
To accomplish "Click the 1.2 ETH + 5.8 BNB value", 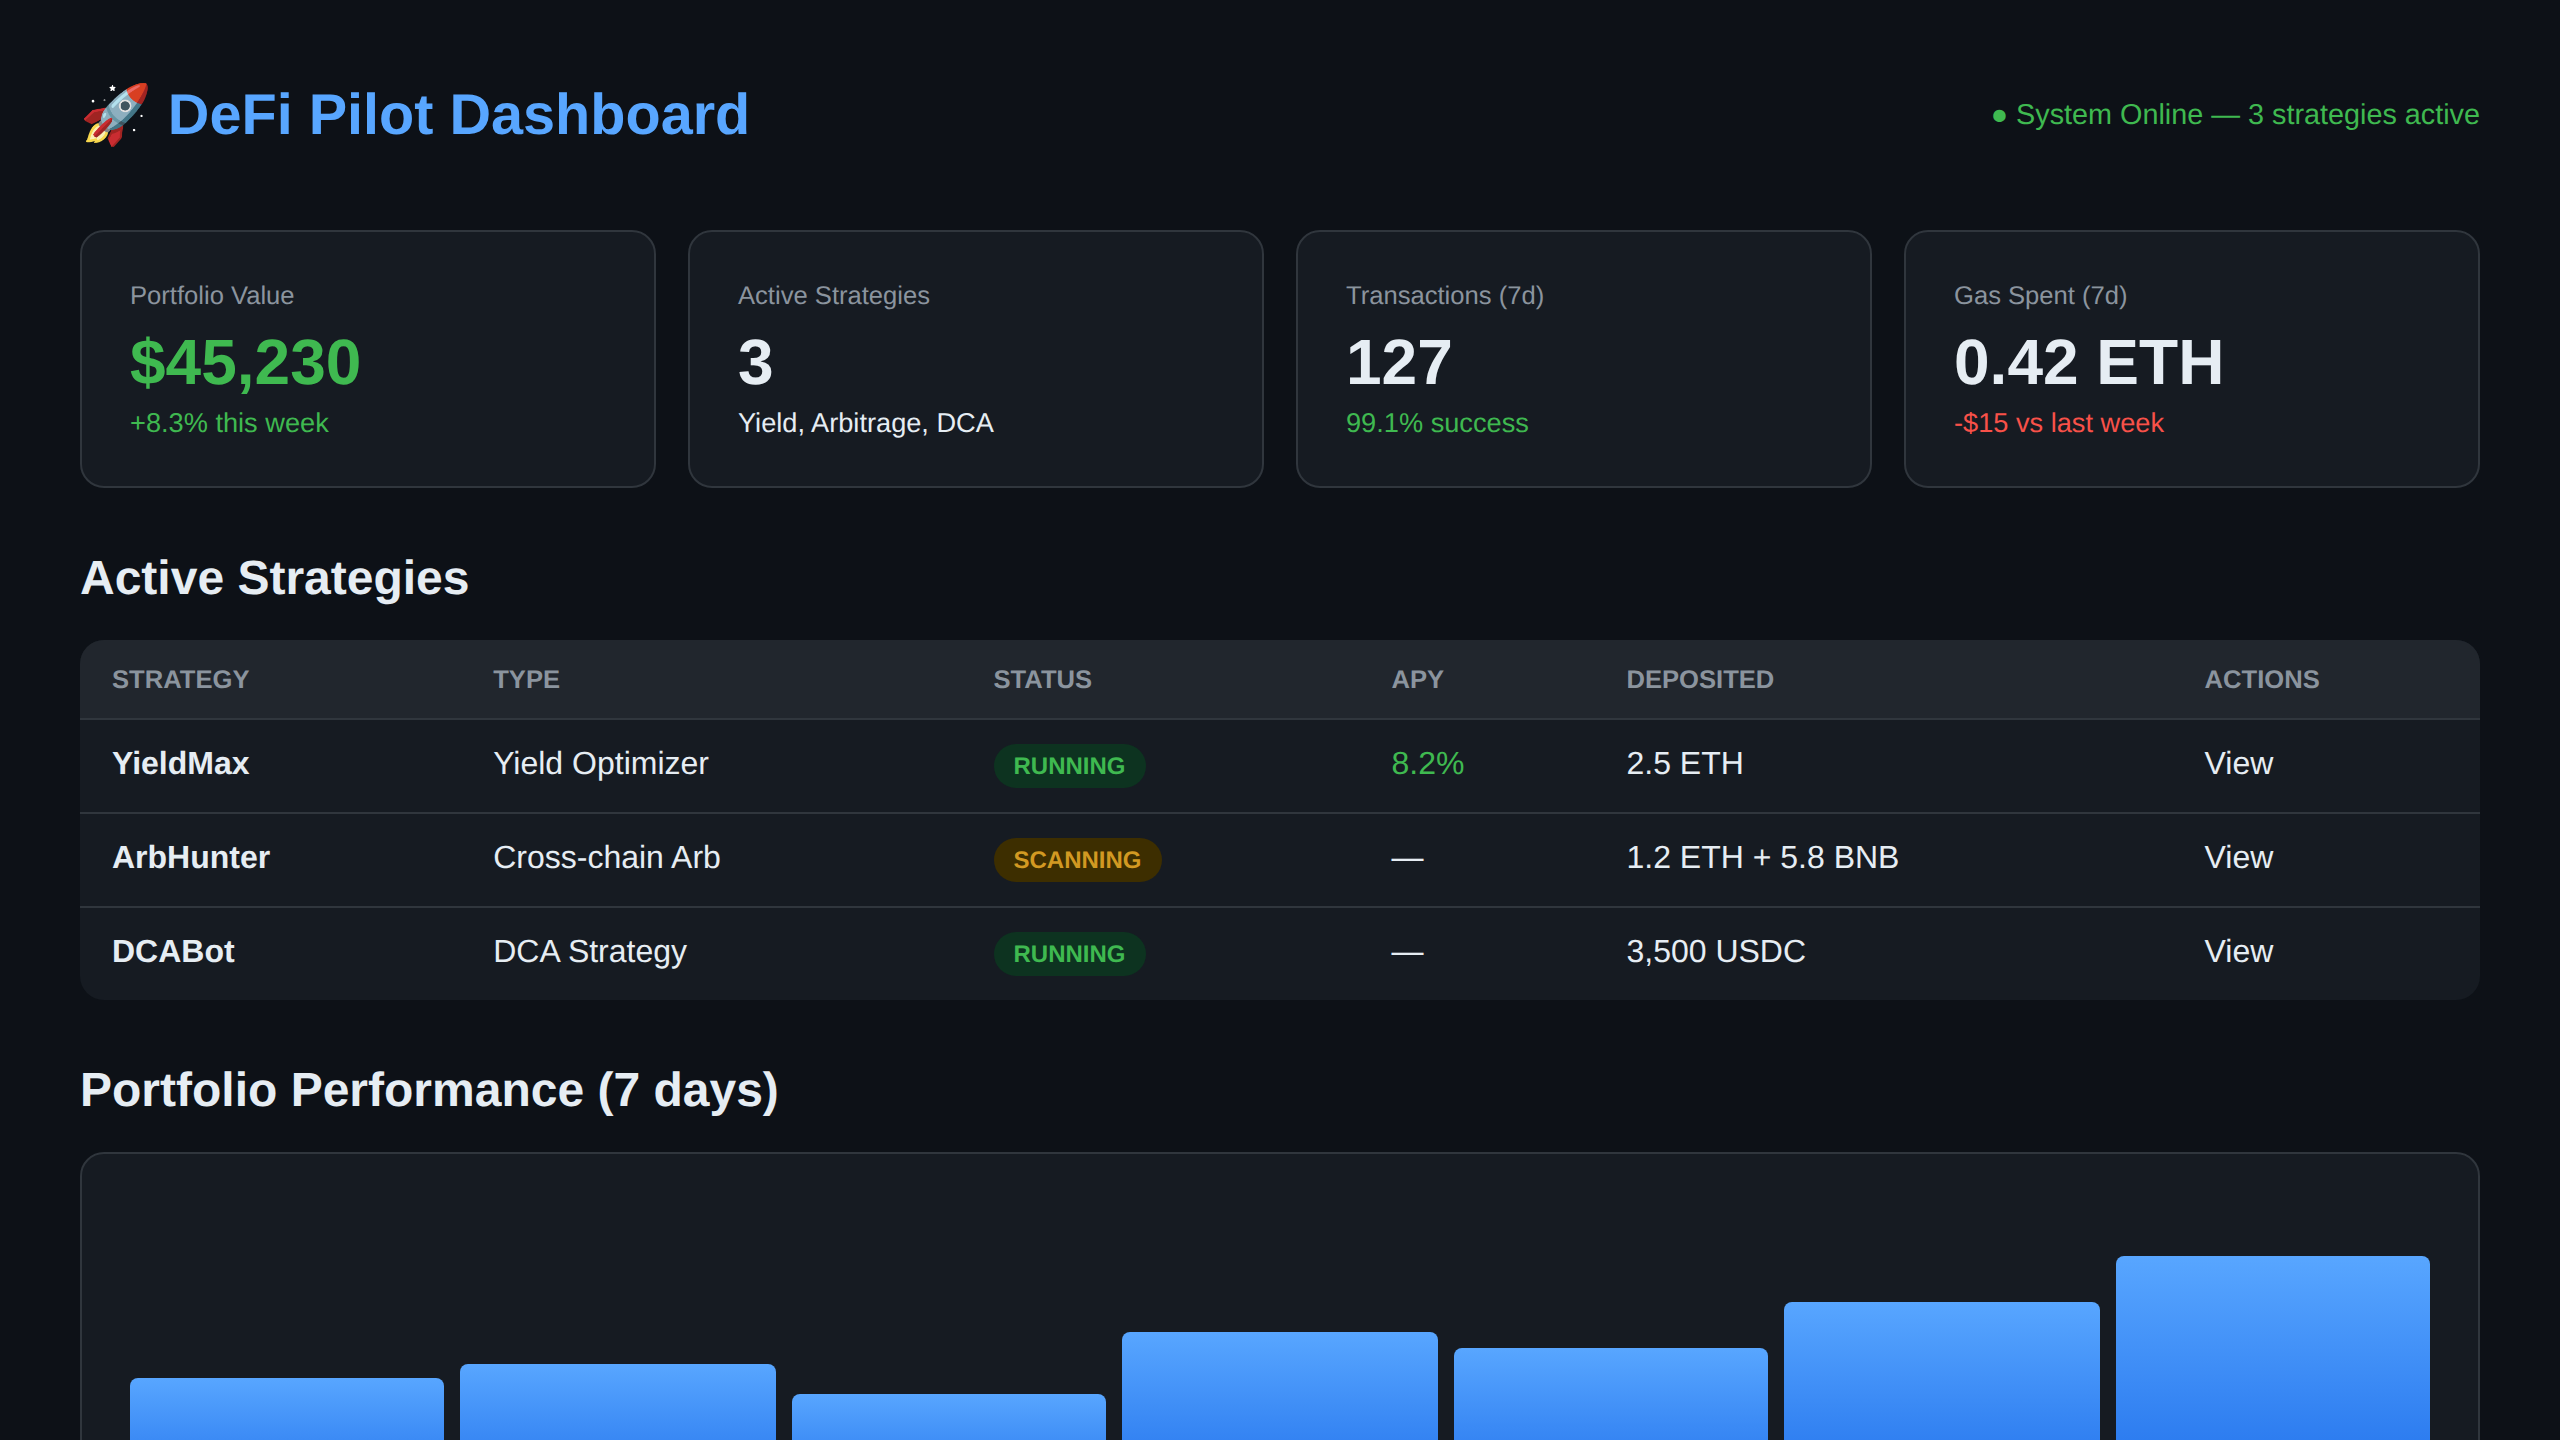I will tap(1762, 857).
